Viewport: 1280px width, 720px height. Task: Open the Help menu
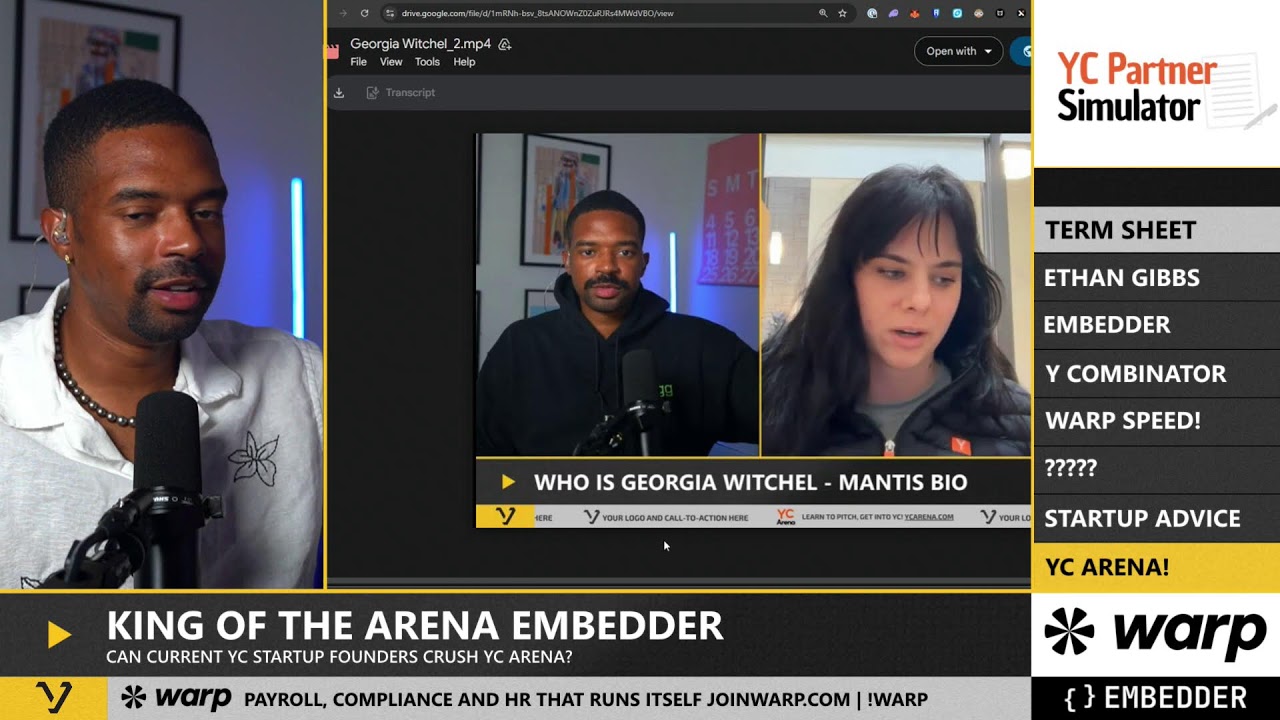[464, 62]
